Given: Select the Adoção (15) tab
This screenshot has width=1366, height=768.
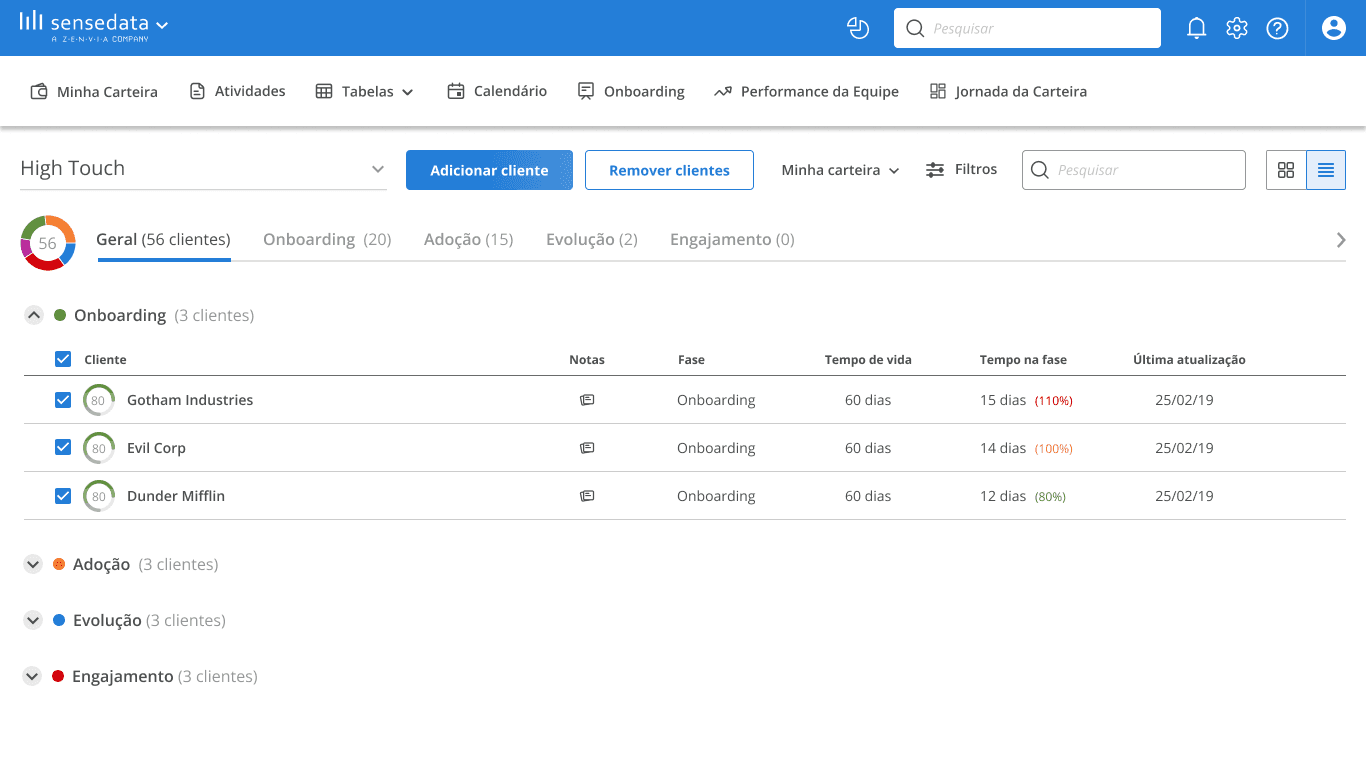Looking at the screenshot, I should 468,240.
